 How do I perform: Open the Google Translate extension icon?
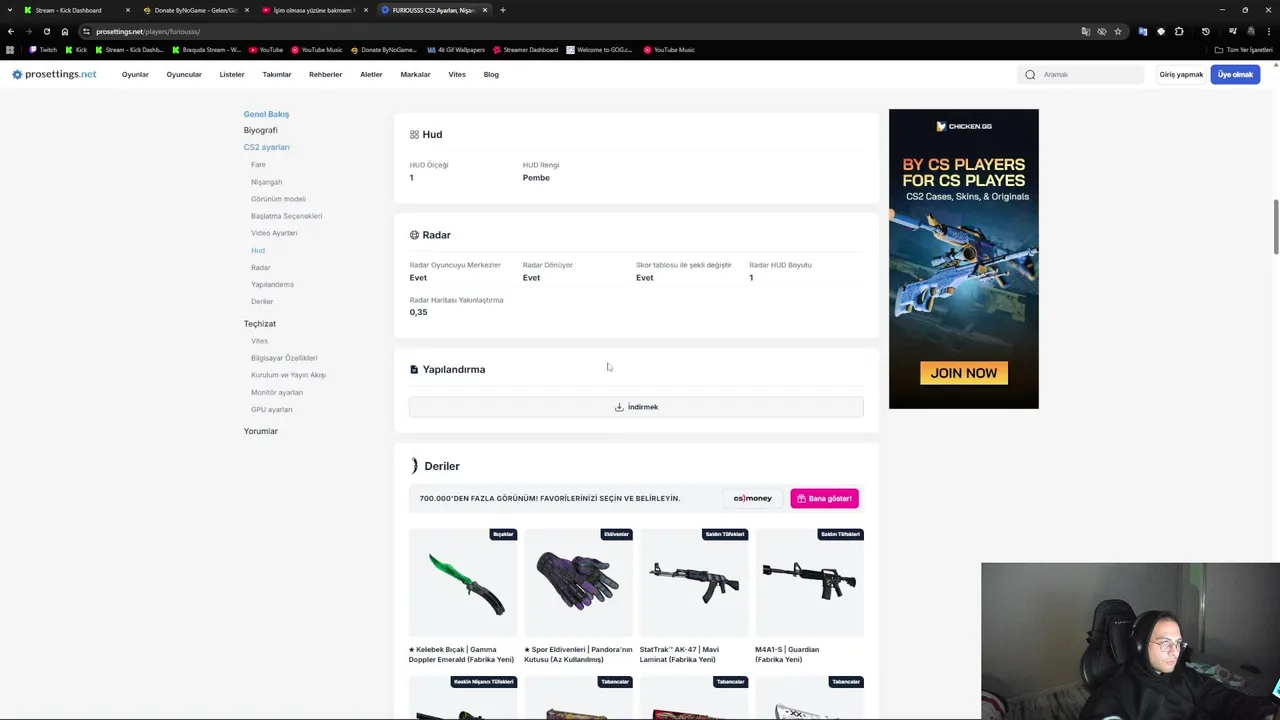[1143, 31]
